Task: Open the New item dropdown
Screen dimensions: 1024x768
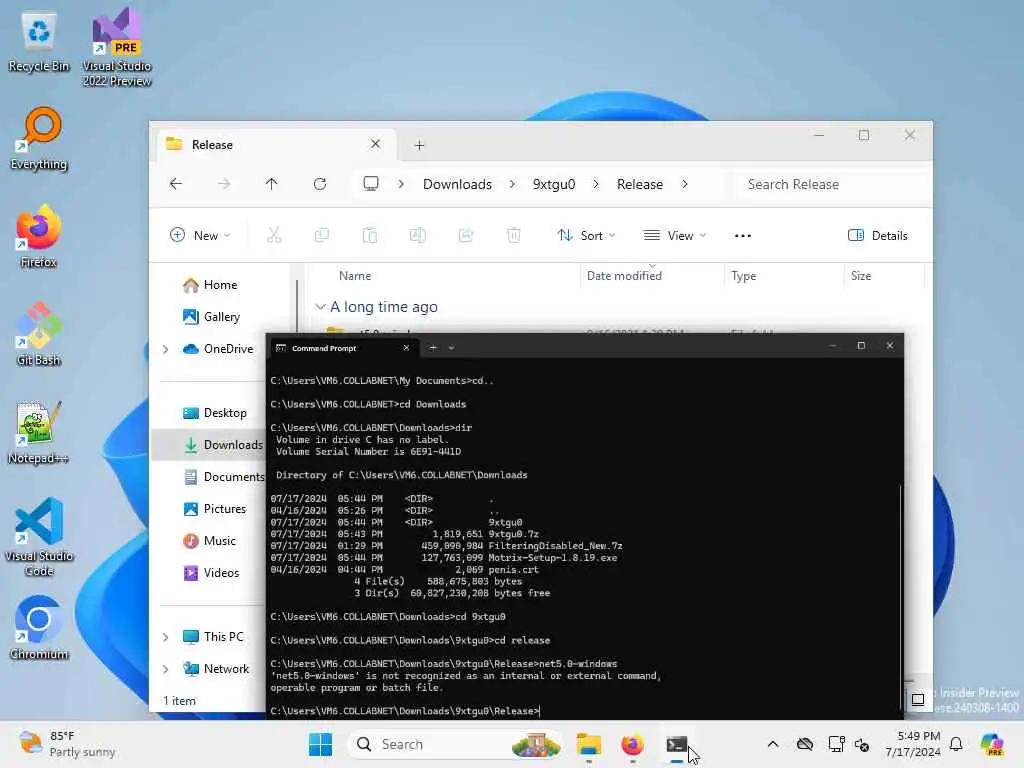Action: tap(200, 235)
